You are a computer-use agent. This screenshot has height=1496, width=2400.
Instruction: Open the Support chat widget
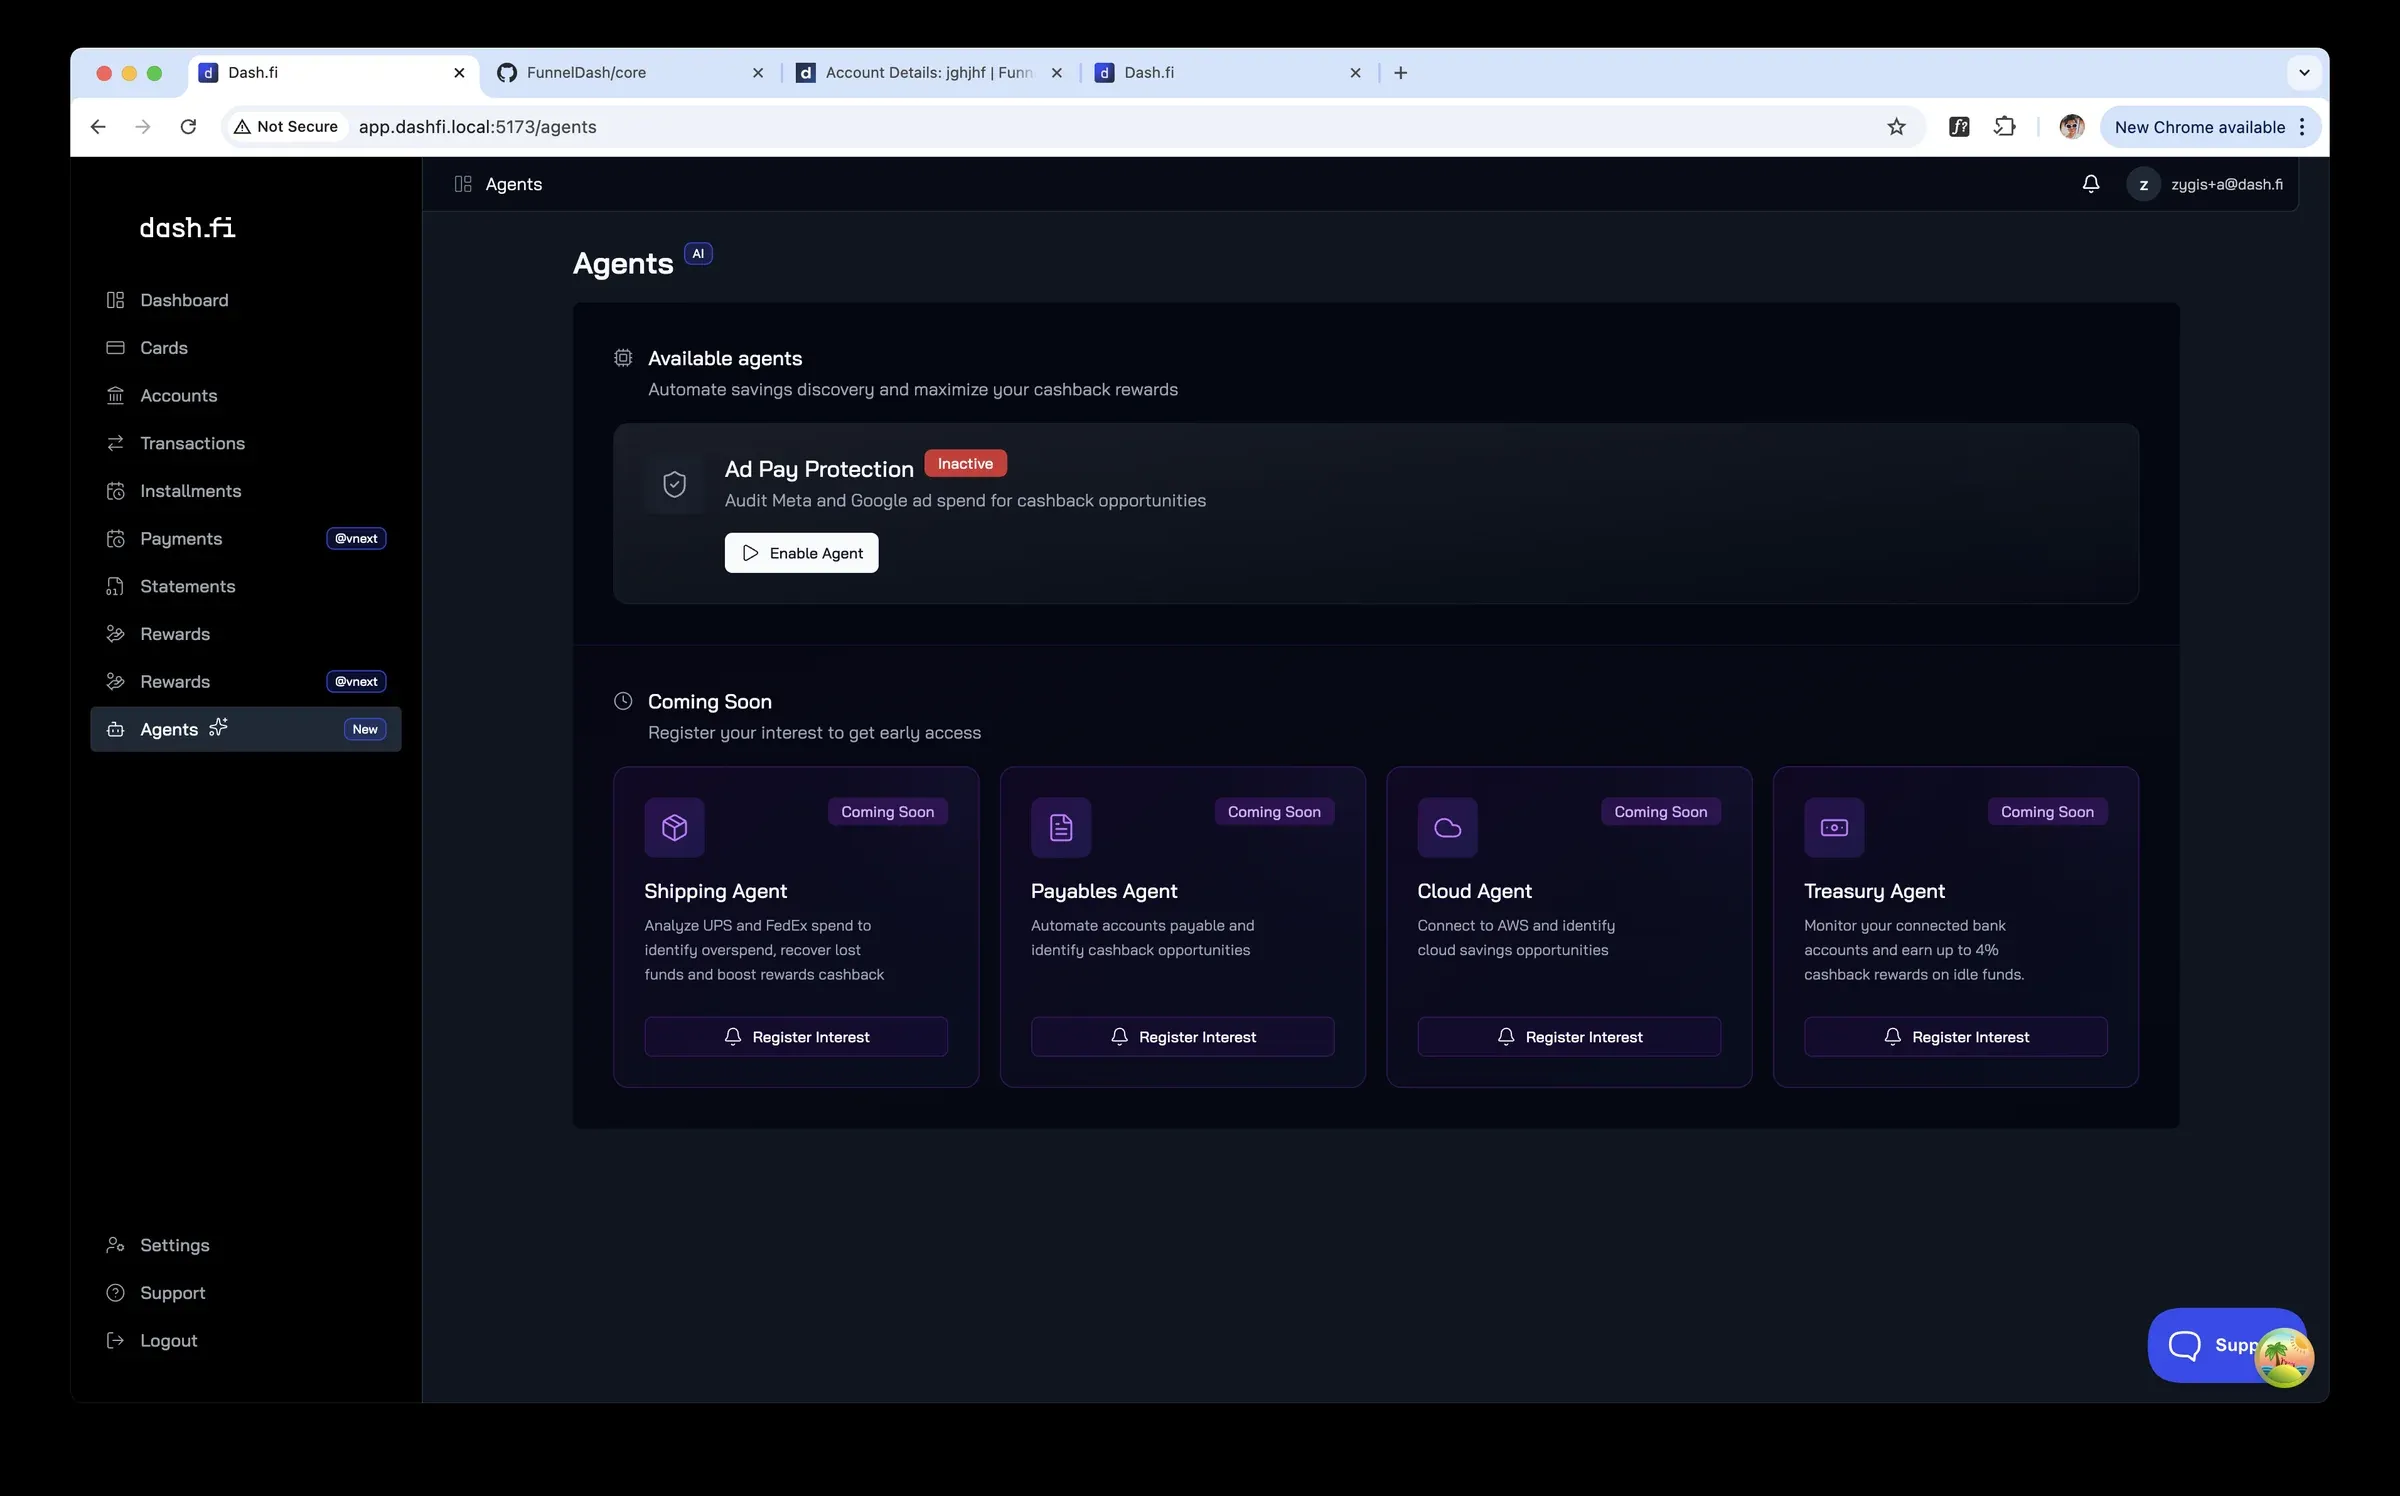[2226, 1345]
